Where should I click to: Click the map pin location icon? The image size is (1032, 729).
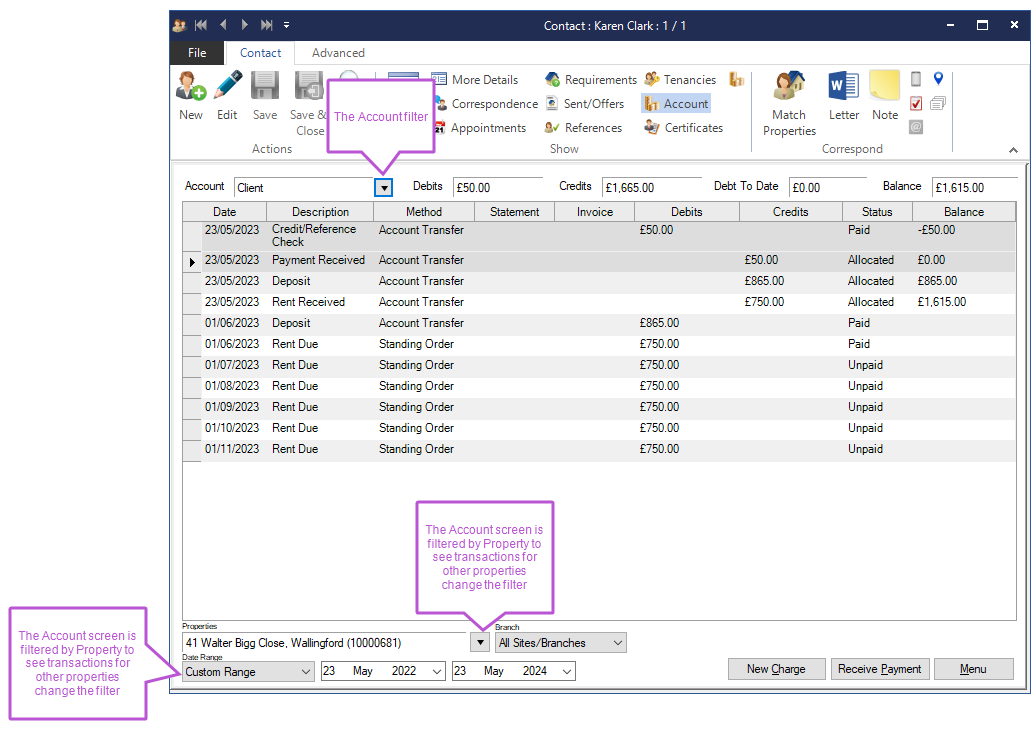(938, 79)
